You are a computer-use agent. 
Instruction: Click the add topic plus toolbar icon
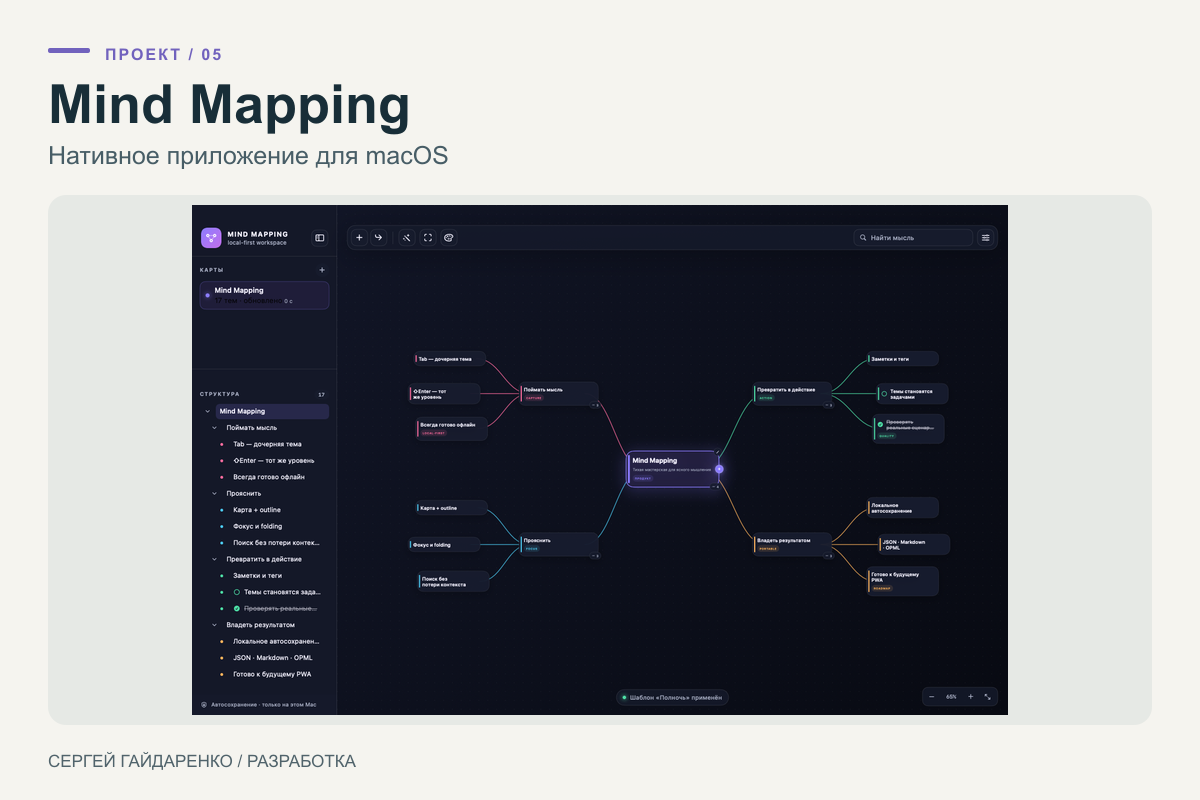pyautogui.click(x=360, y=238)
